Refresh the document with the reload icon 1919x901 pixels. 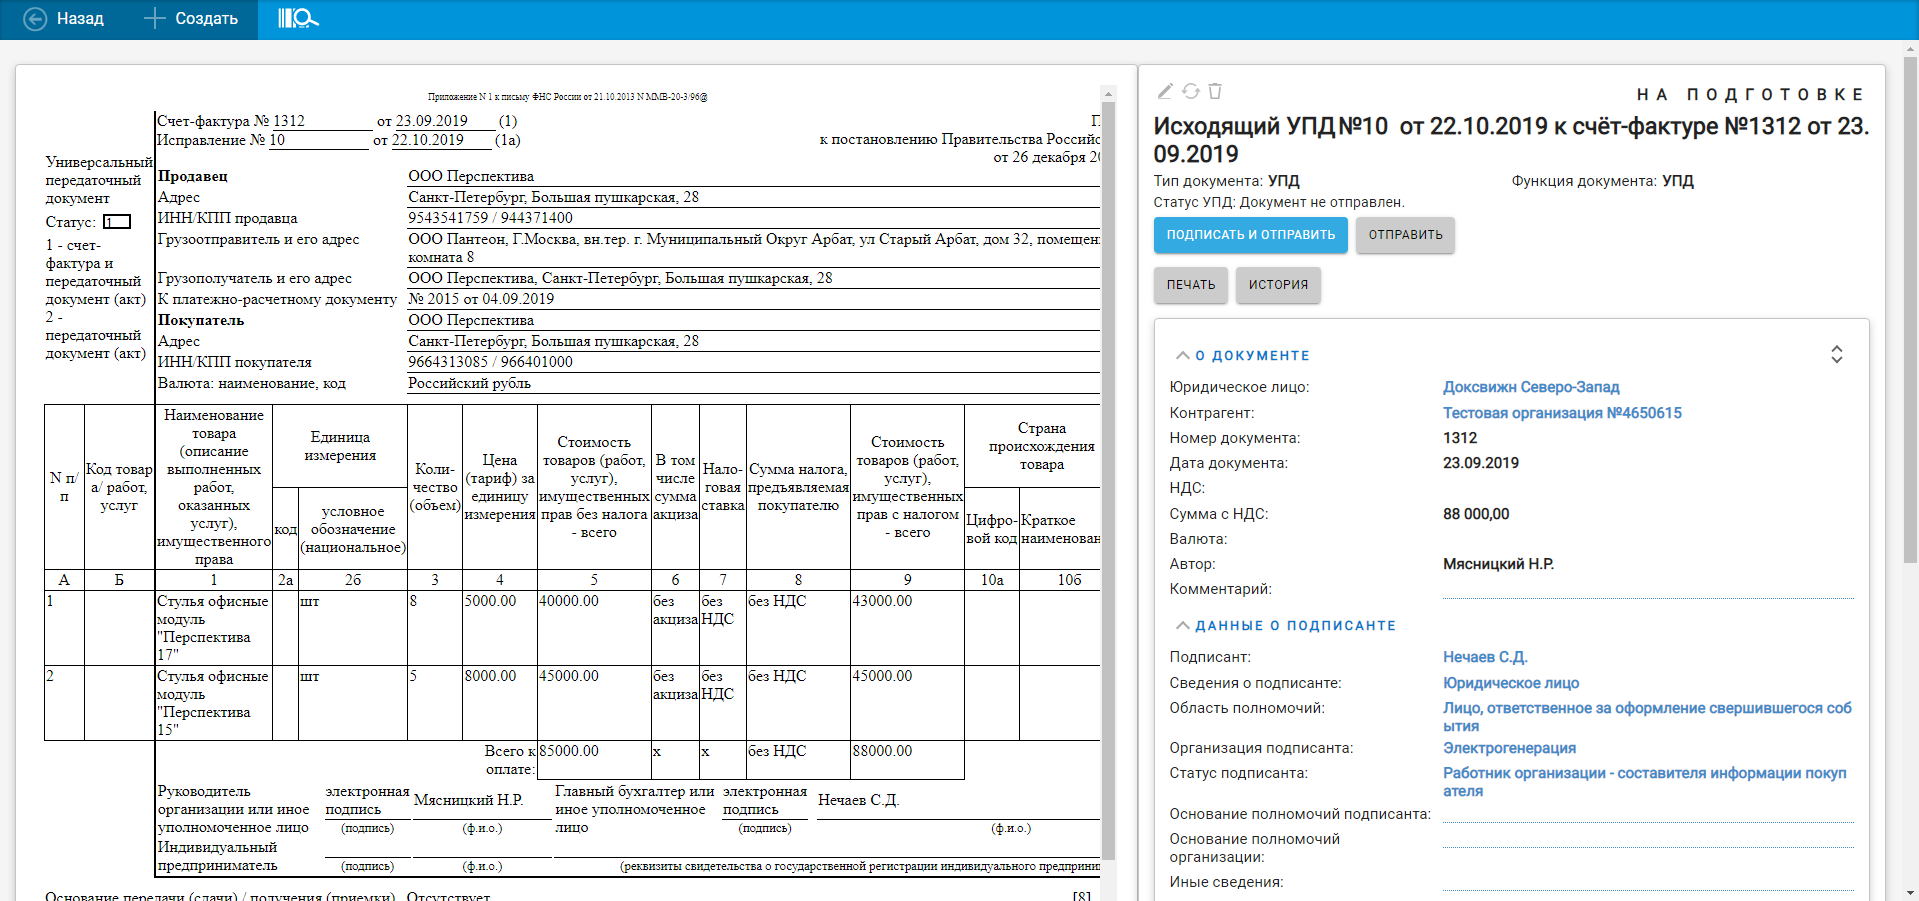[x=1190, y=91]
